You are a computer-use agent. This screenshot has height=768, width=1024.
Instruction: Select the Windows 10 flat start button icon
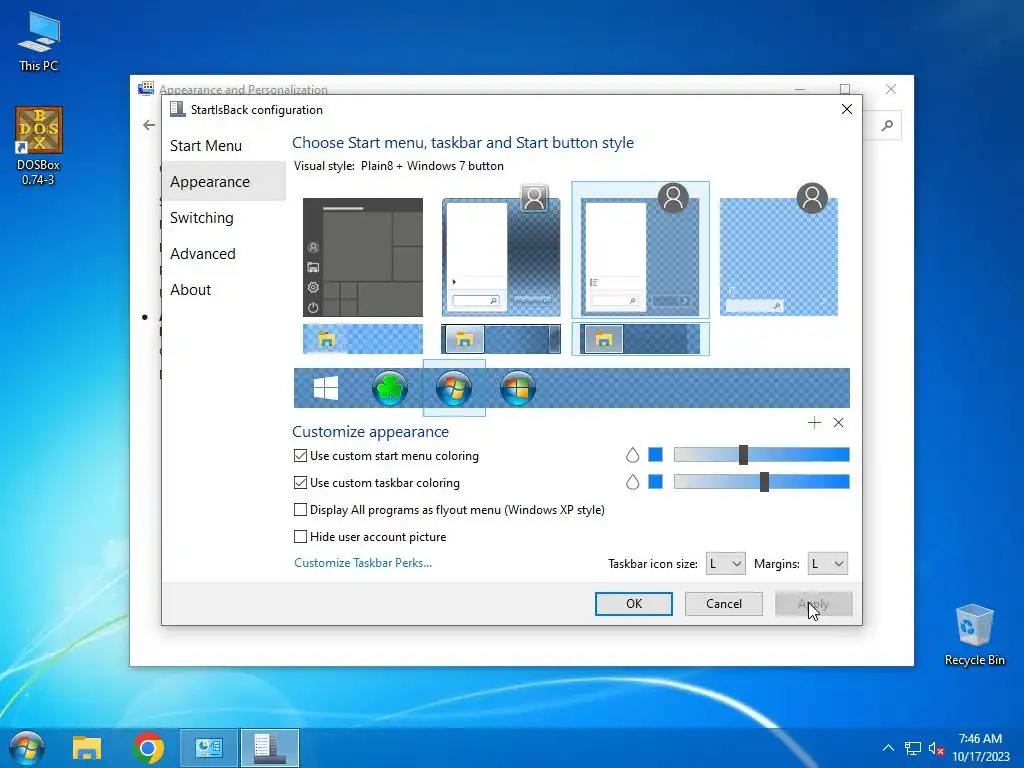[x=325, y=388]
